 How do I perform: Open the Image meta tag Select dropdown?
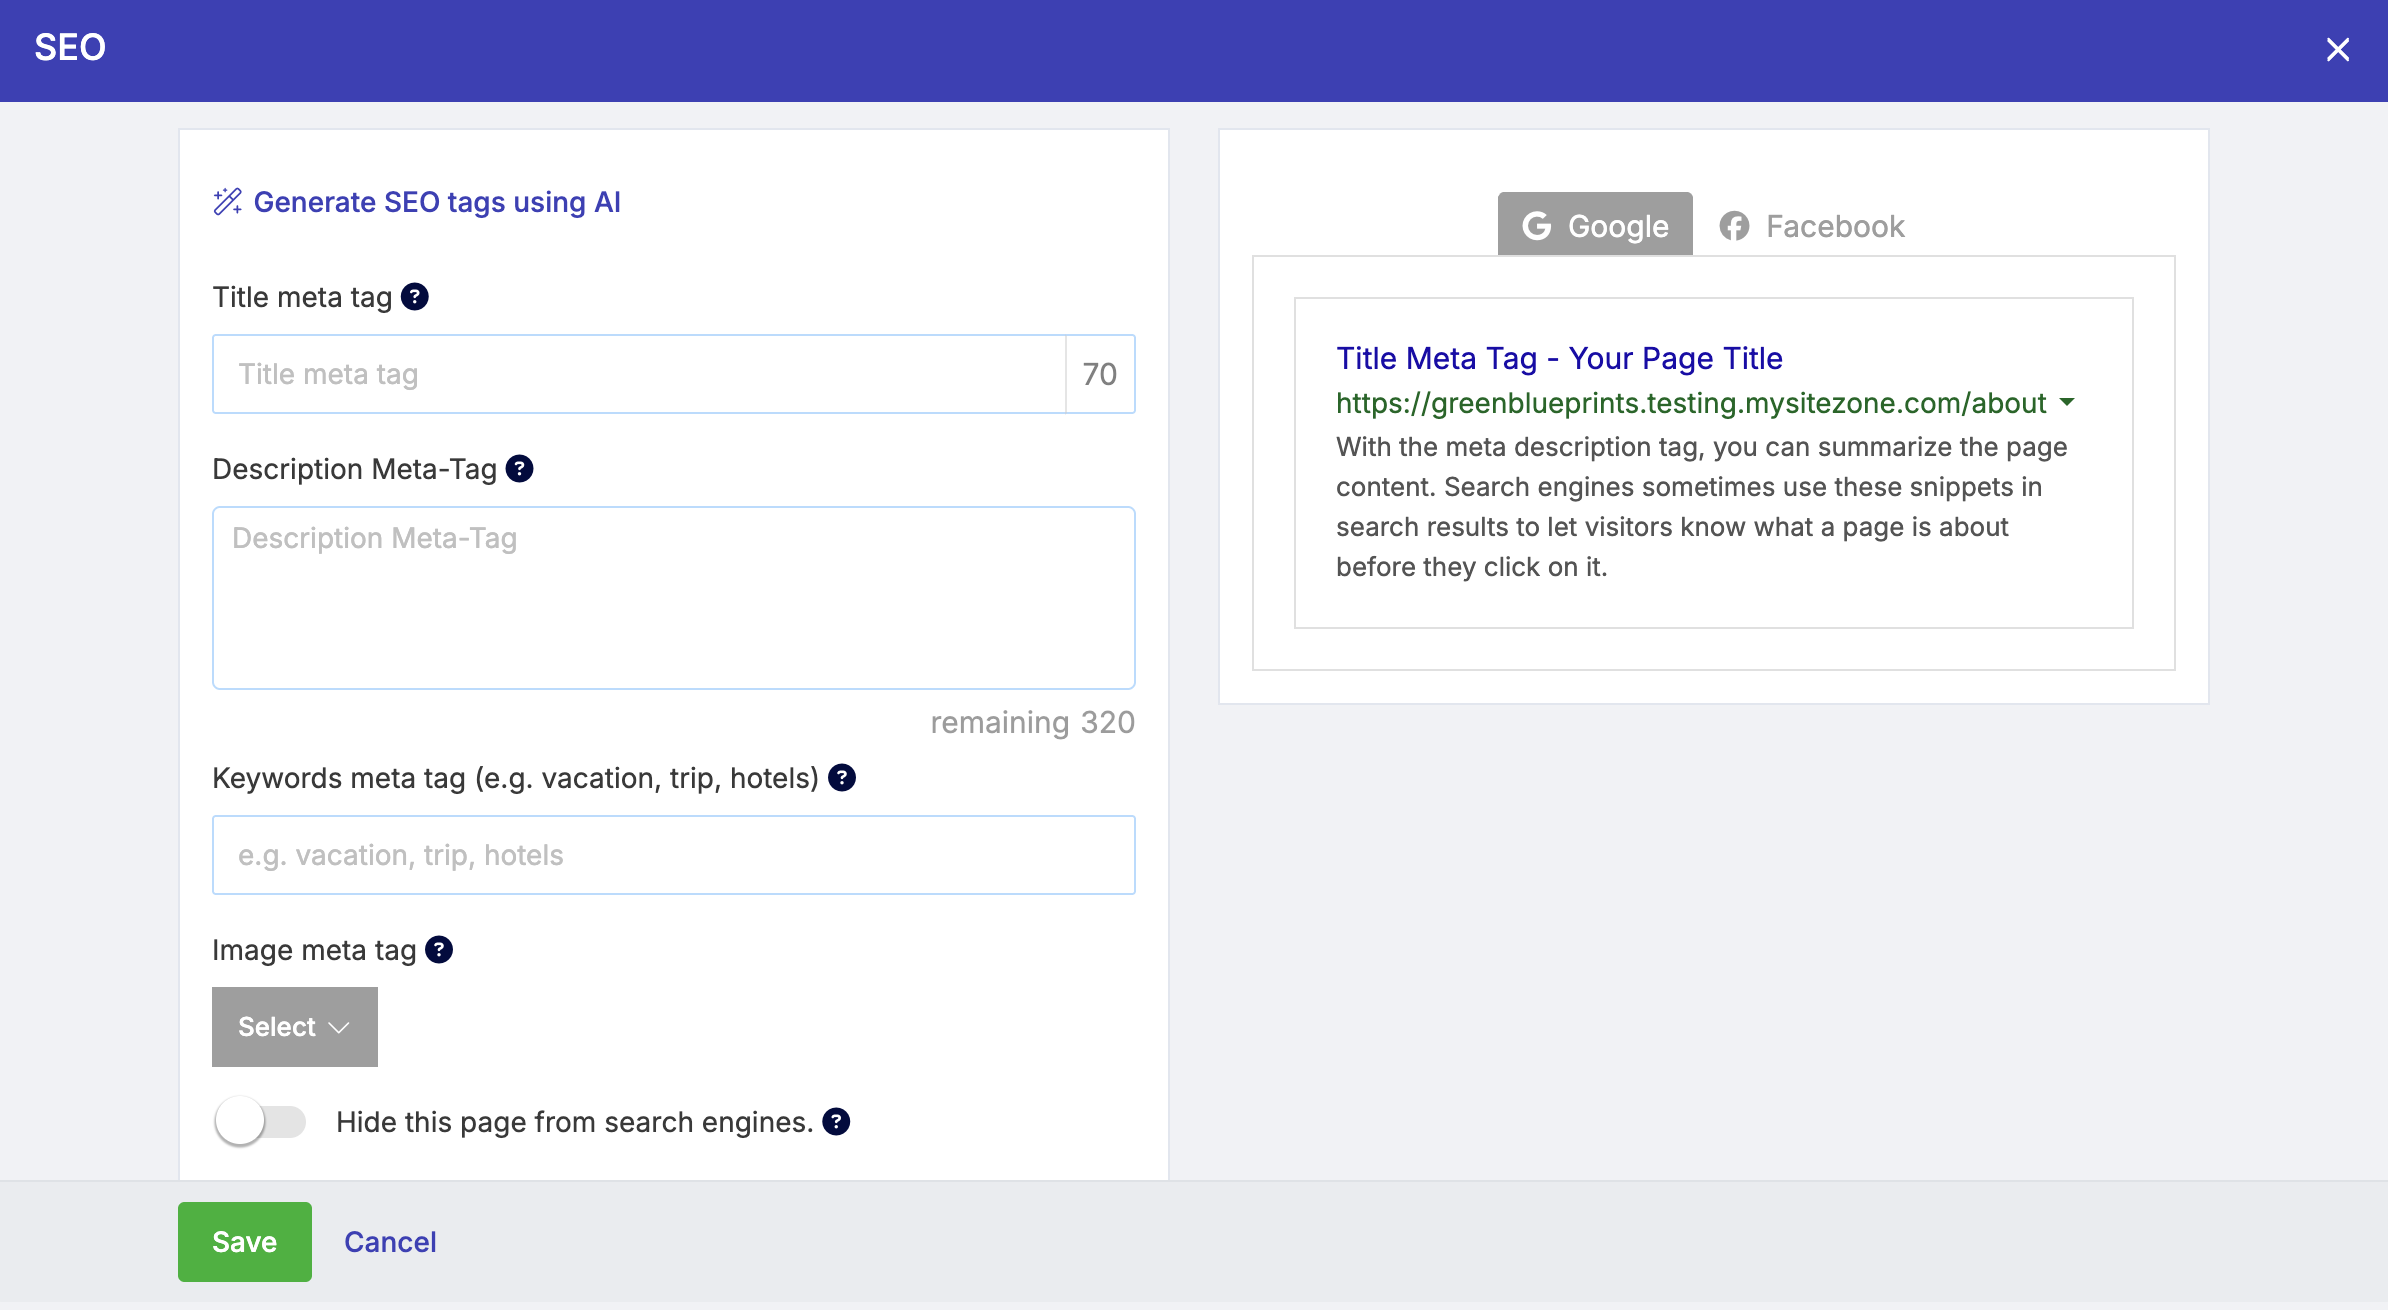coord(295,1027)
